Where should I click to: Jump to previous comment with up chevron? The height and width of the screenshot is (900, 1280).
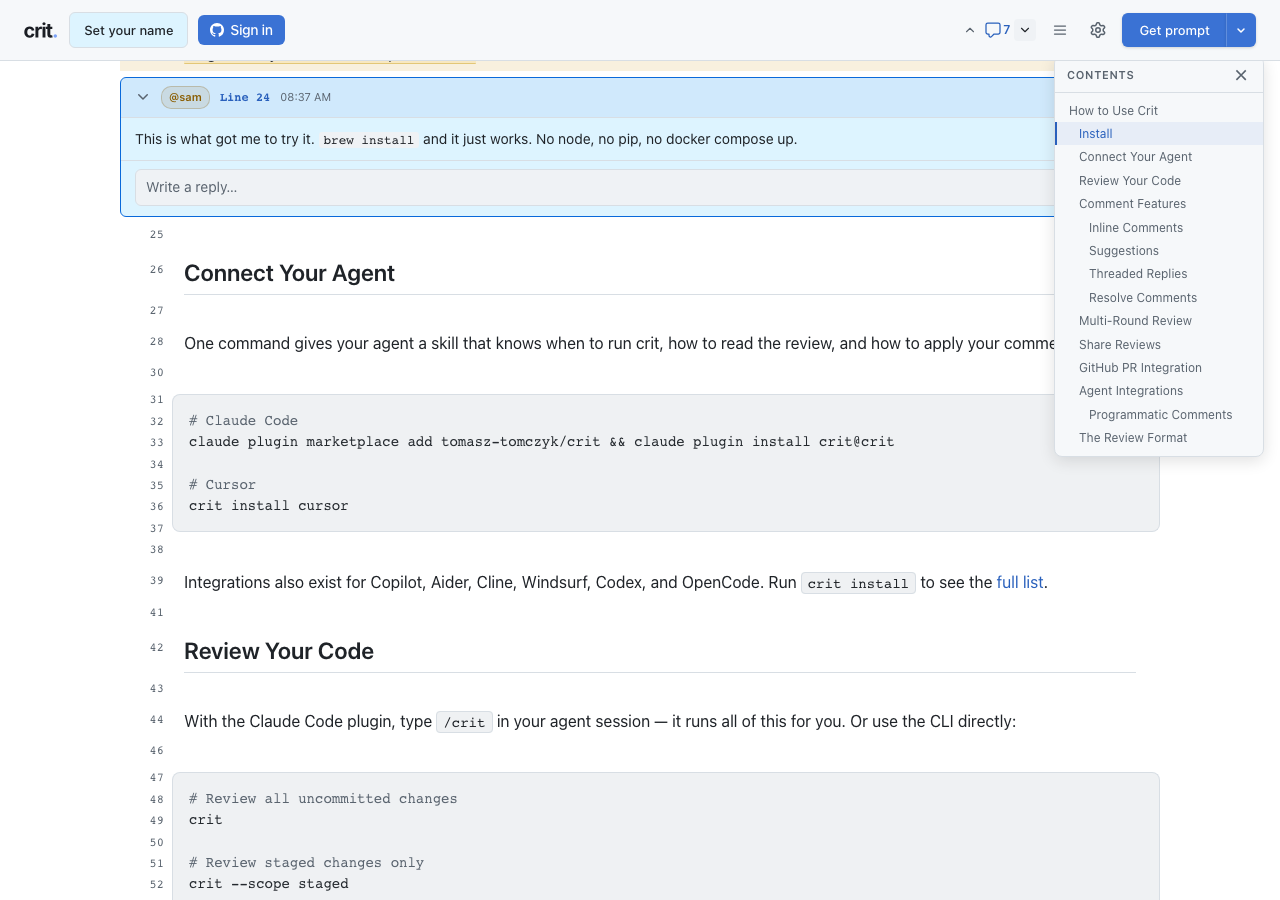pos(969,30)
